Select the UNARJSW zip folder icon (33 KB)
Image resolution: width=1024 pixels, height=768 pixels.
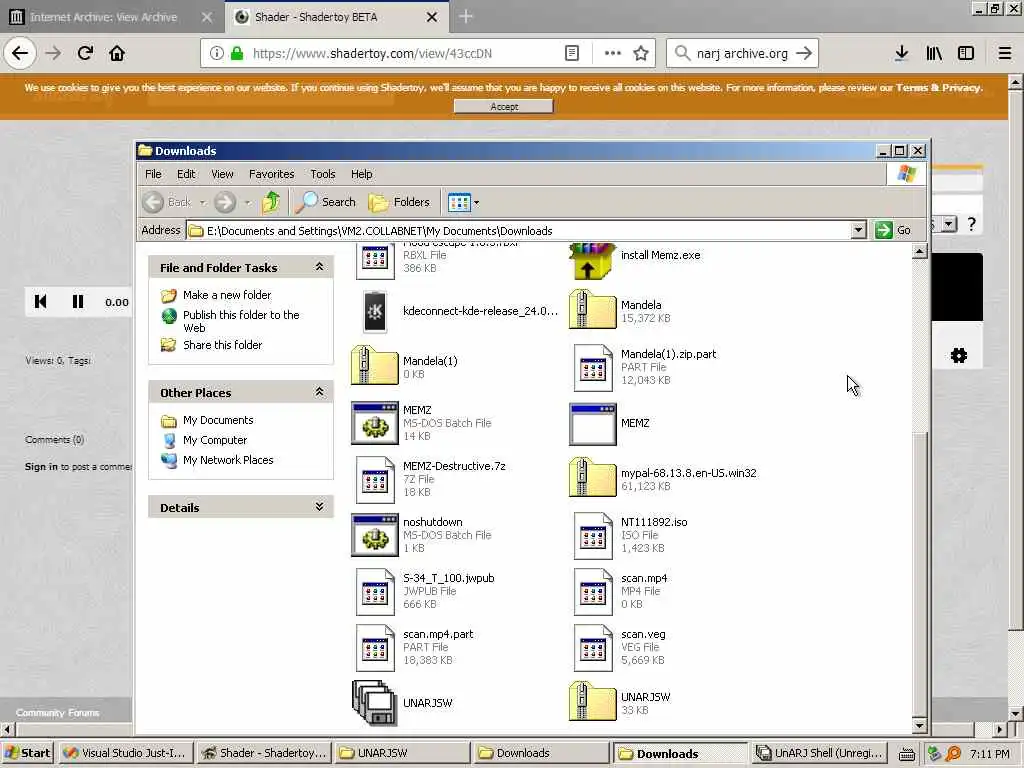tap(592, 701)
